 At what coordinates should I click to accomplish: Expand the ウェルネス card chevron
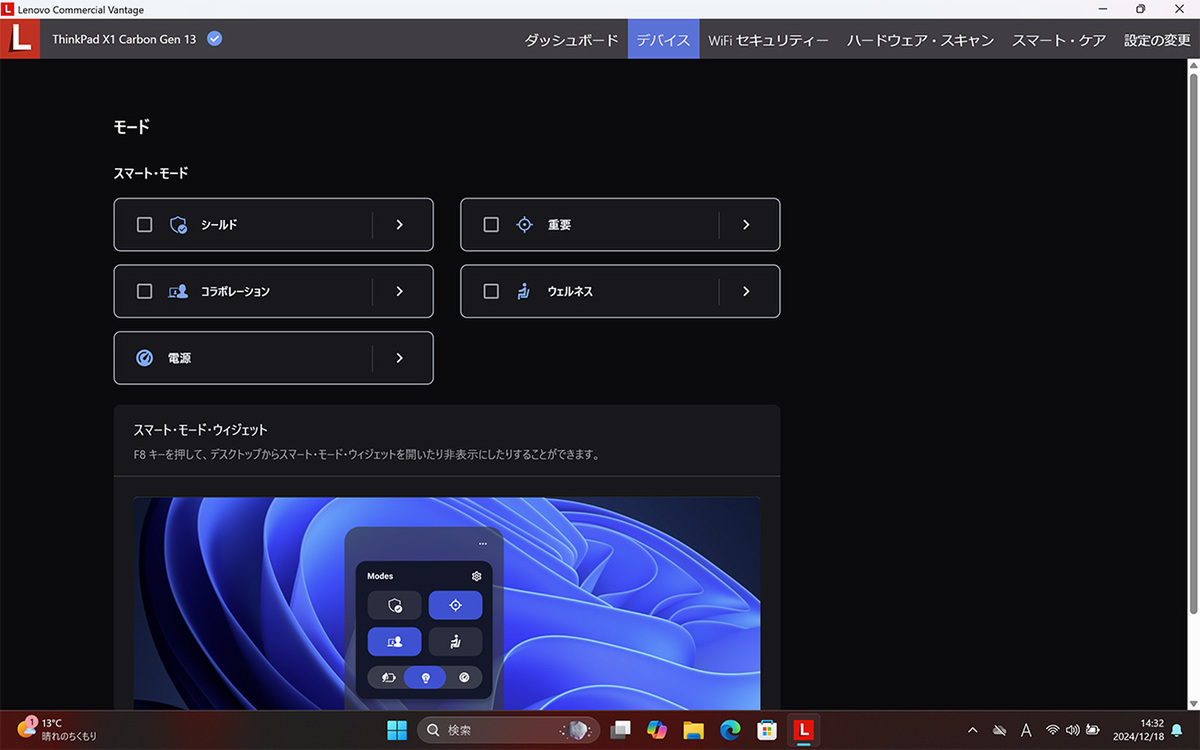tap(746, 291)
